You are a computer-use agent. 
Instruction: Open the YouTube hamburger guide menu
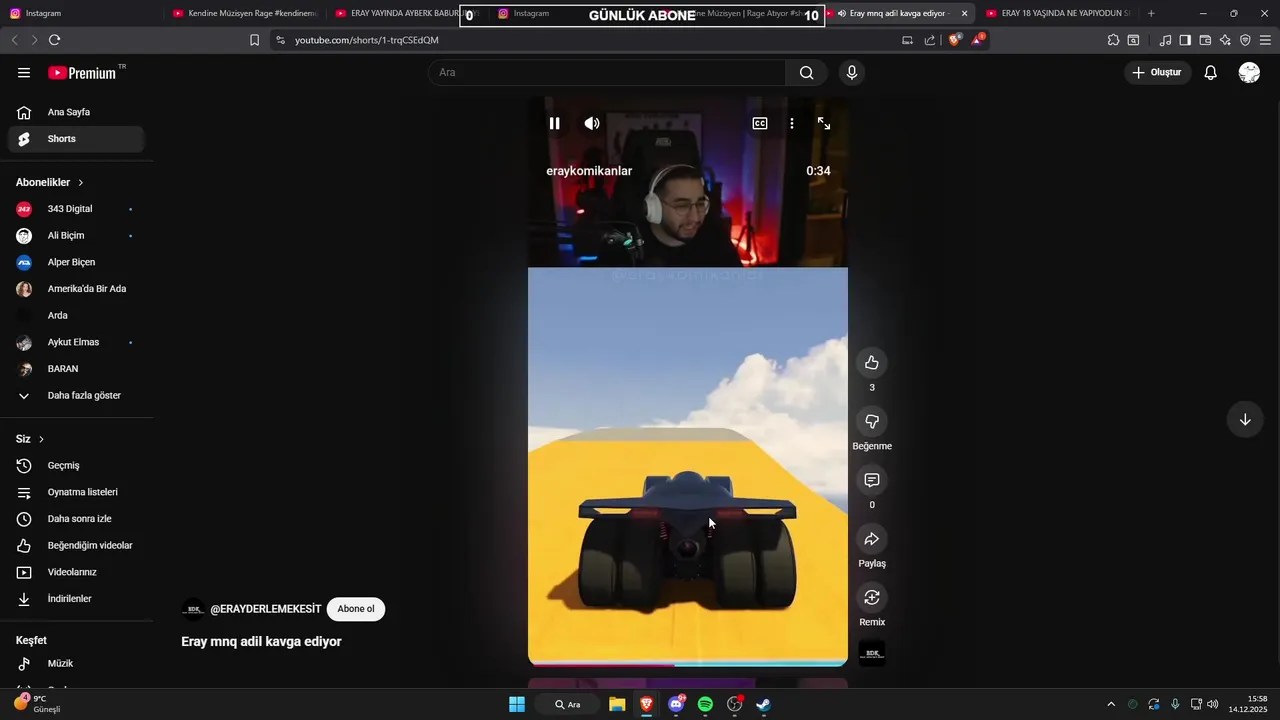(24, 72)
